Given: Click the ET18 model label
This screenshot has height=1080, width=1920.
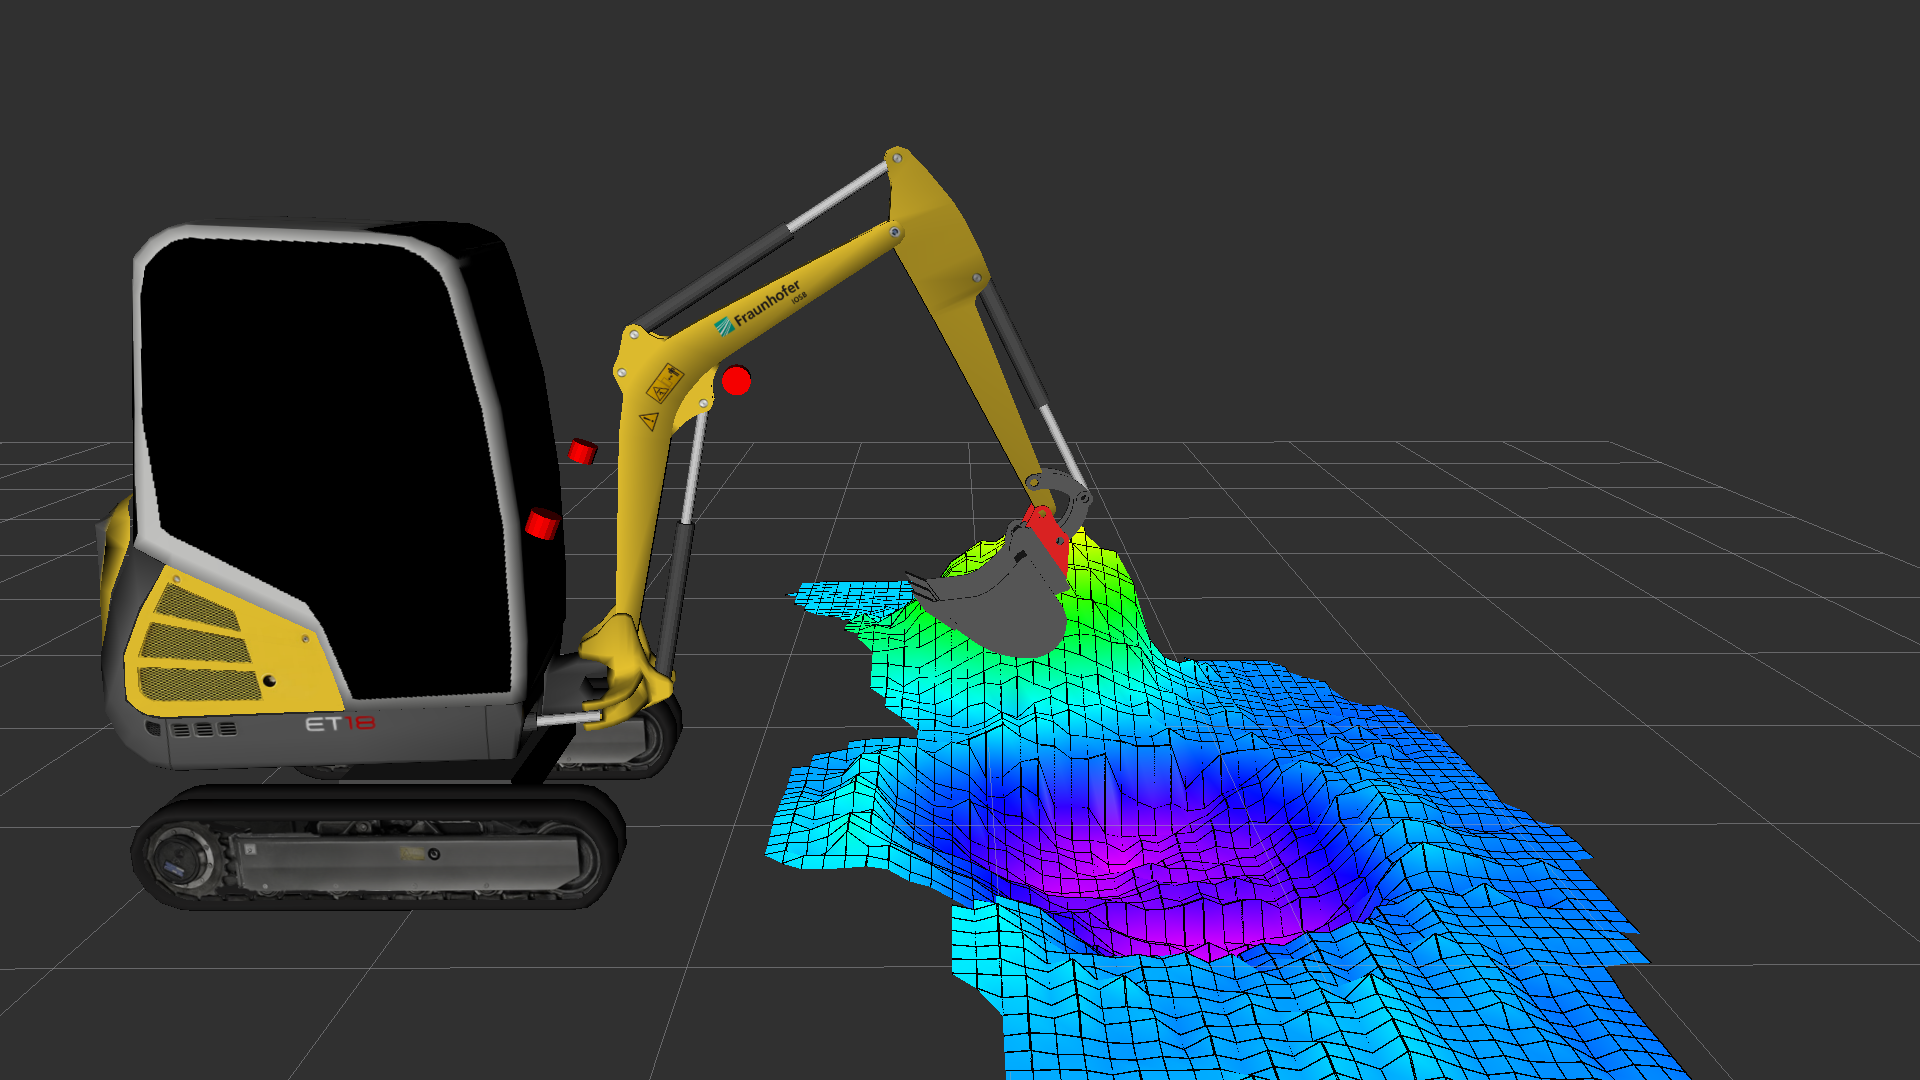Looking at the screenshot, I should [x=340, y=723].
